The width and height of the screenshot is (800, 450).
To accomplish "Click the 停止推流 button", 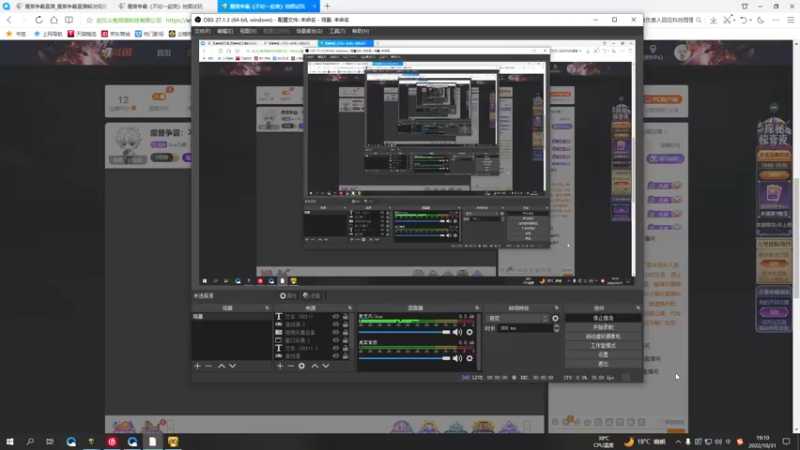I will point(603,318).
